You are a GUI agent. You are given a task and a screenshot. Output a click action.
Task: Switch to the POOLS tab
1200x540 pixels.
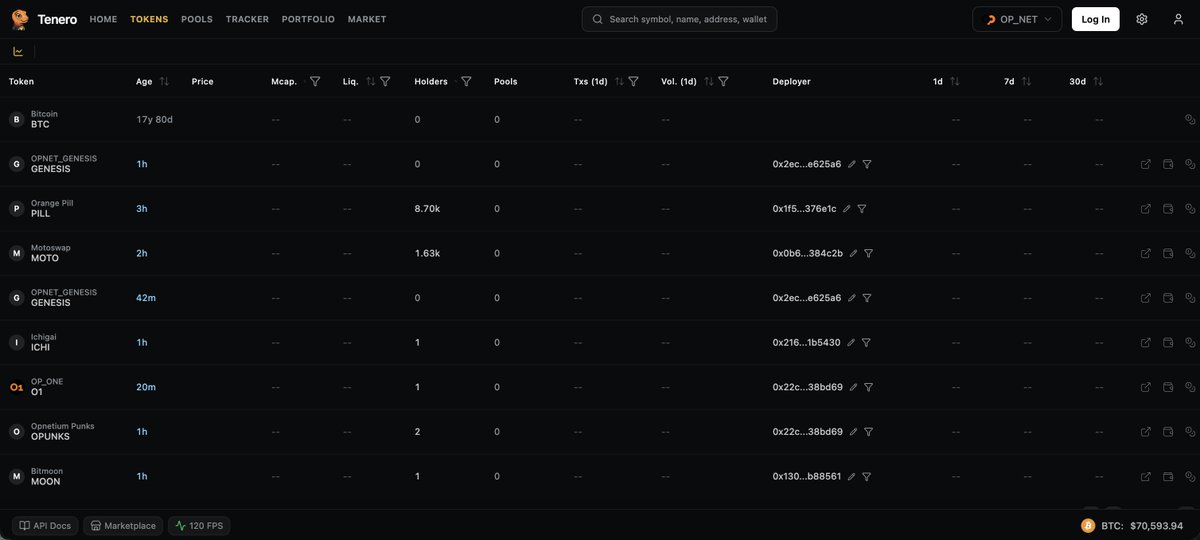click(x=197, y=19)
